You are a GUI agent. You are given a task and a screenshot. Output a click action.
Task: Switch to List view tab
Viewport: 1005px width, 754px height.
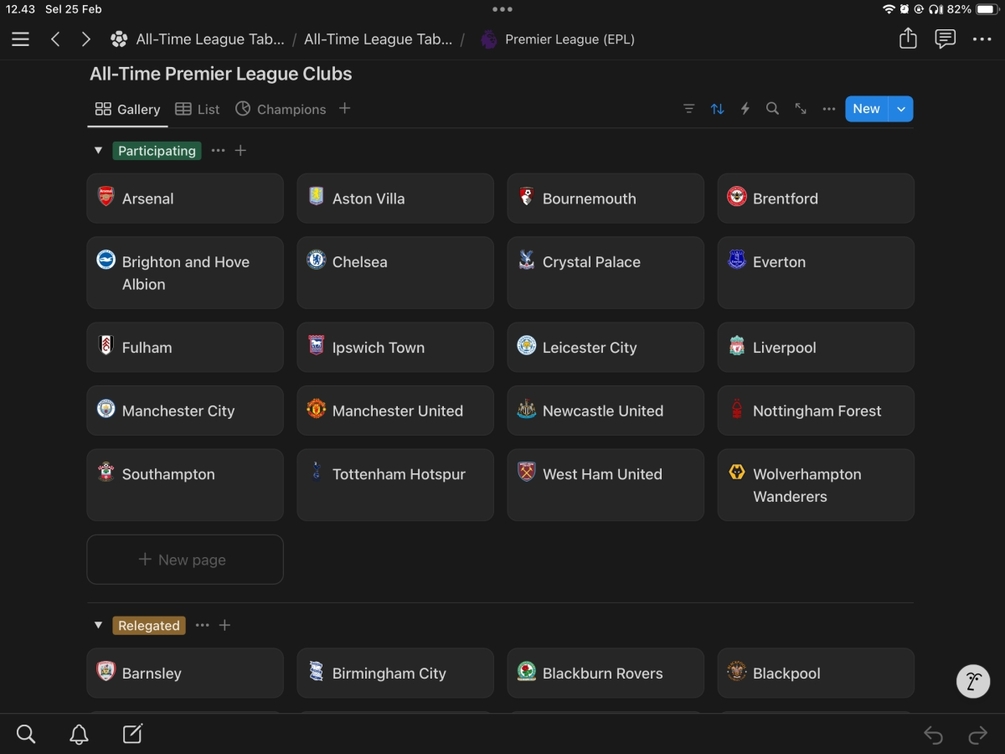point(197,110)
